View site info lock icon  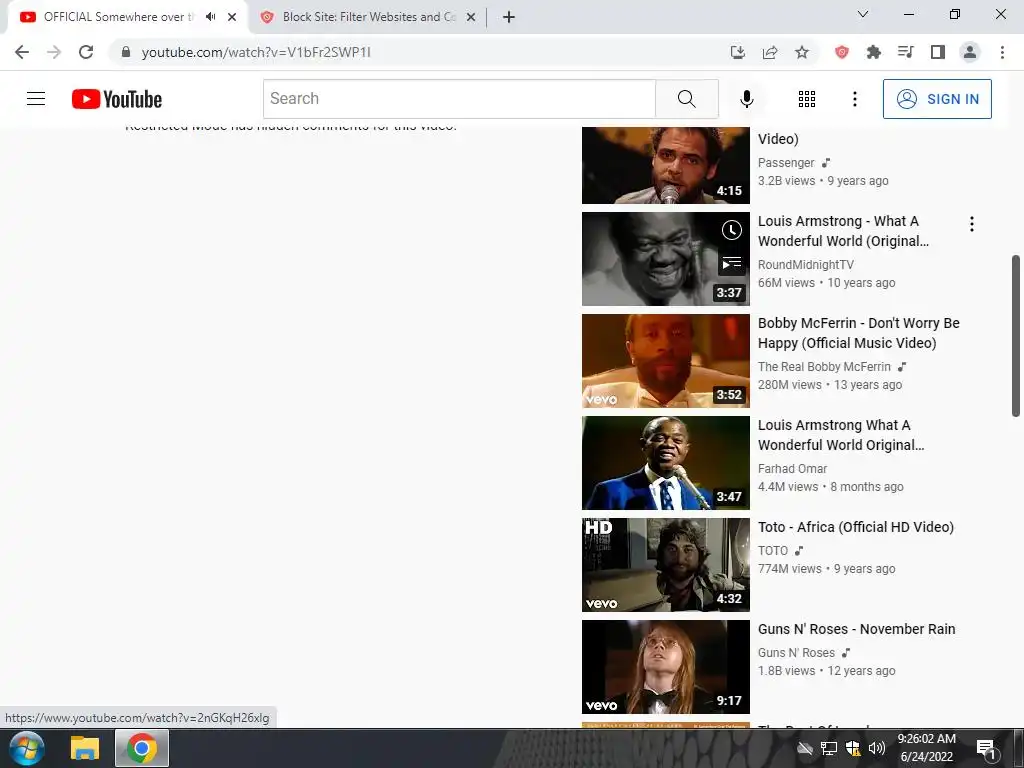pyautogui.click(x=126, y=52)
